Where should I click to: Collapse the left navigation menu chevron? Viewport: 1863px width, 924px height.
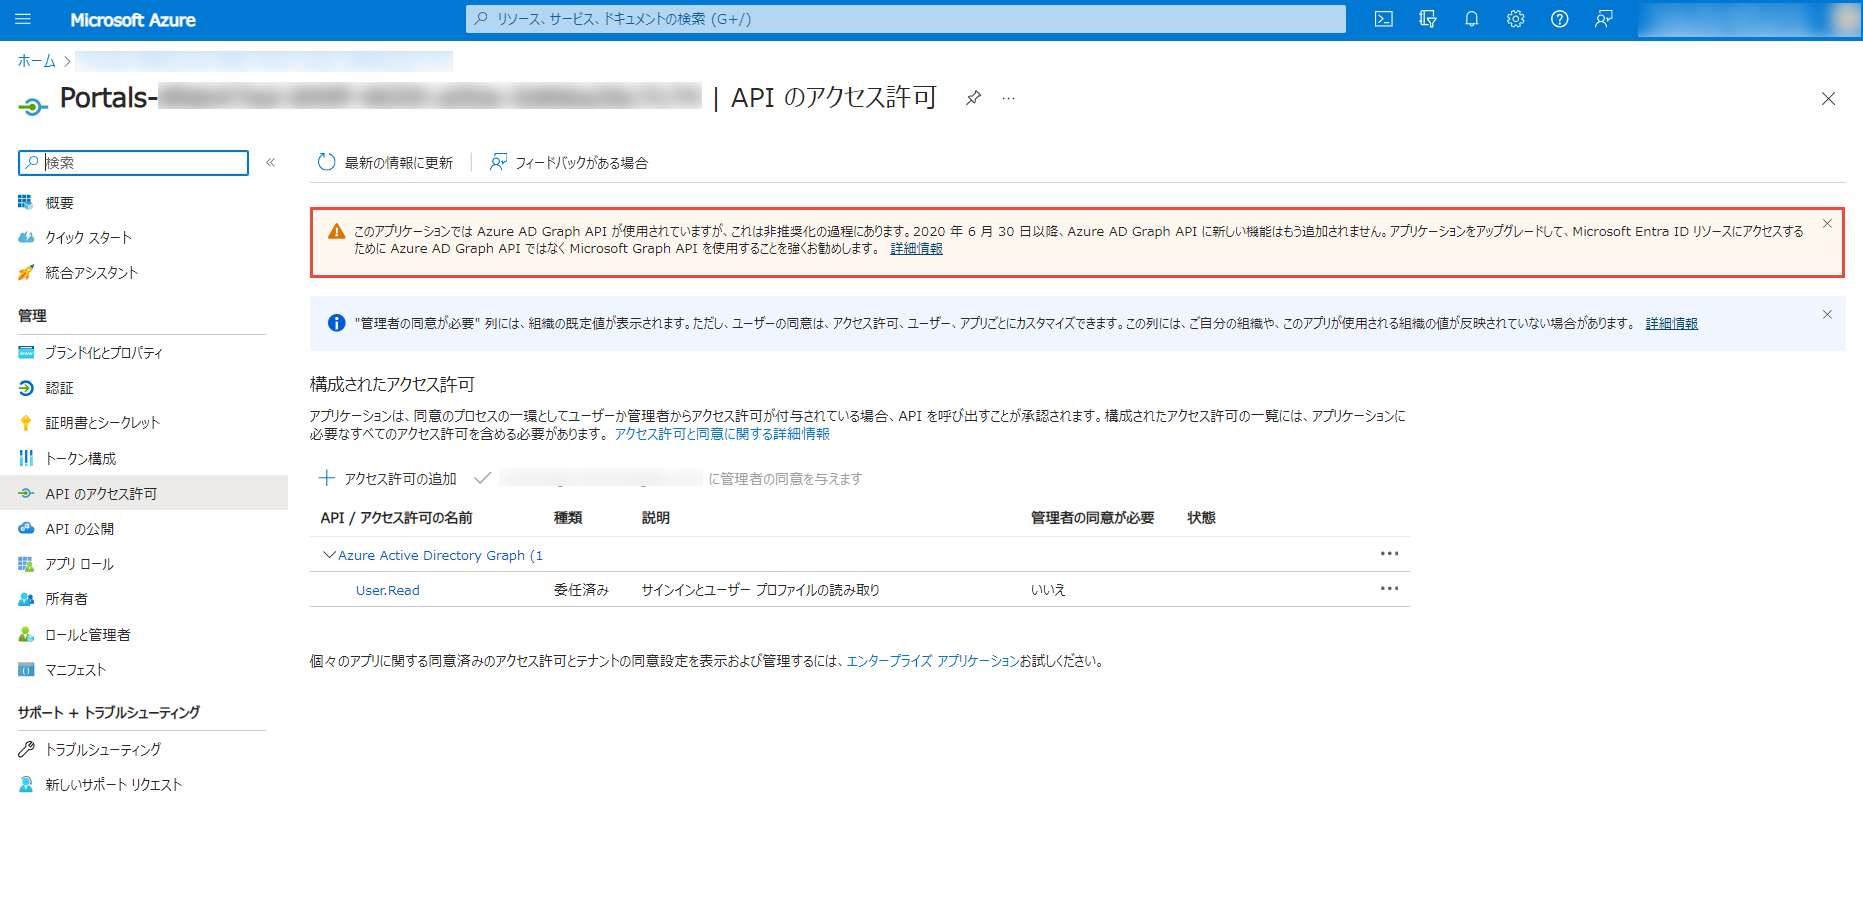tap(270, 162)
